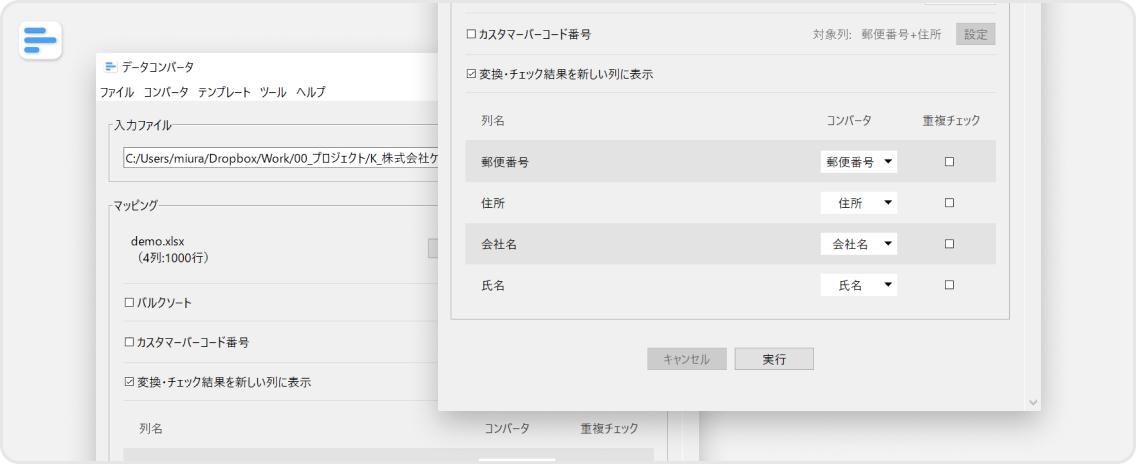Check 重複チェック for 会社名 row
The image size is (1136, 464).
tap(949, 244)
